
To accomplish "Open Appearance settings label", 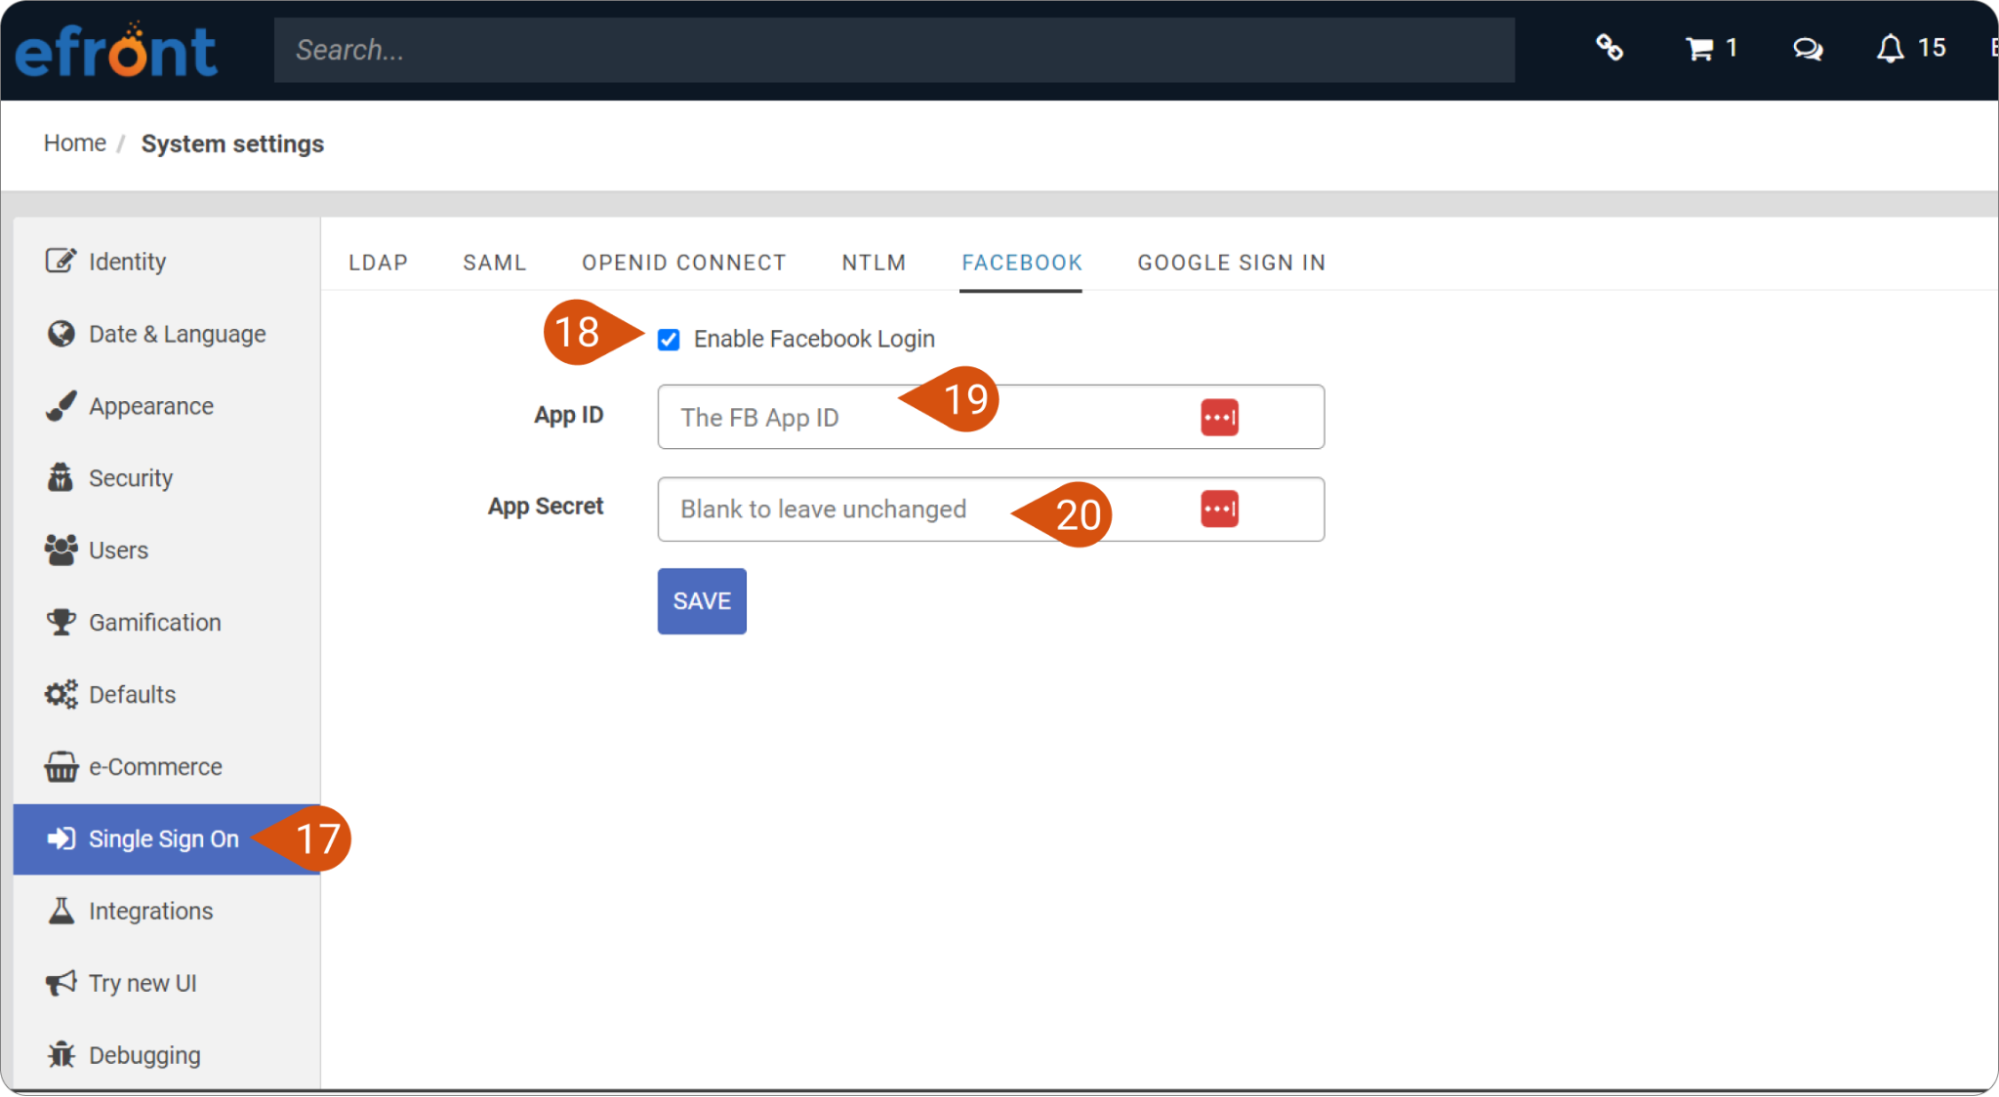I will click(x=151, y=406).
